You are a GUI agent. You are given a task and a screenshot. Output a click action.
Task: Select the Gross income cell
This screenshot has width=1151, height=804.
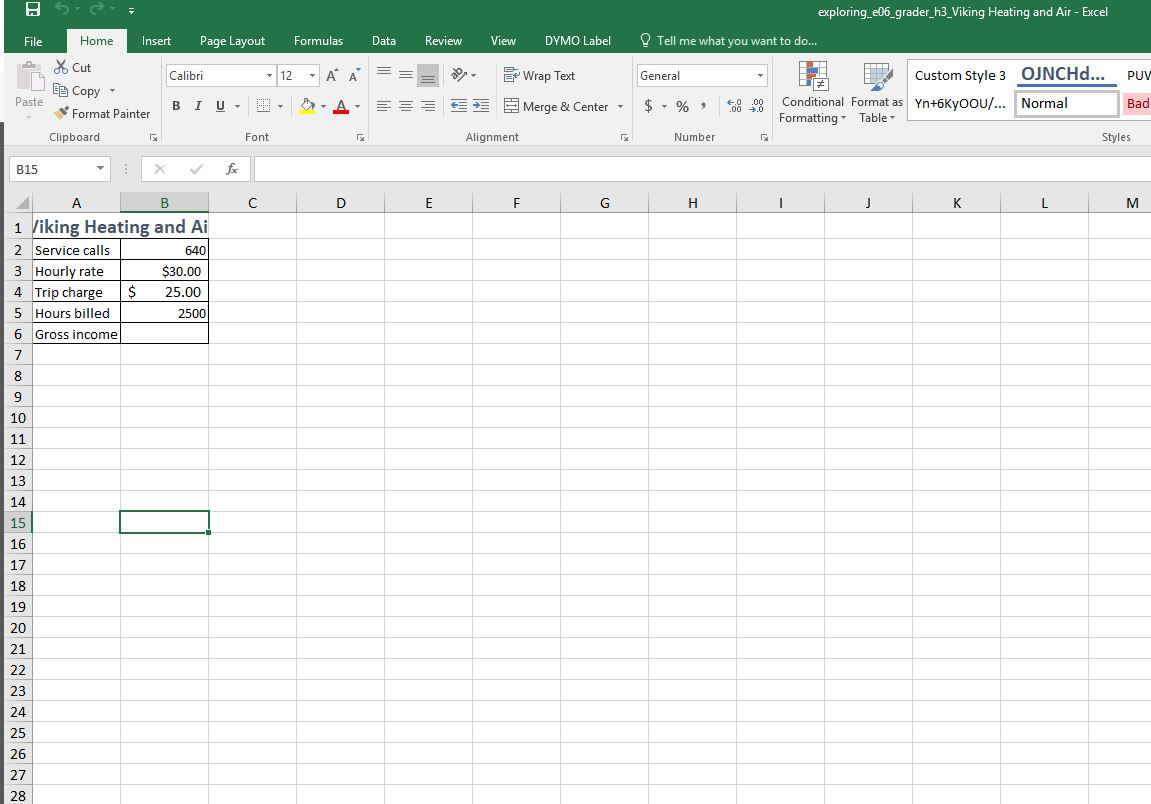coord(76,334)
